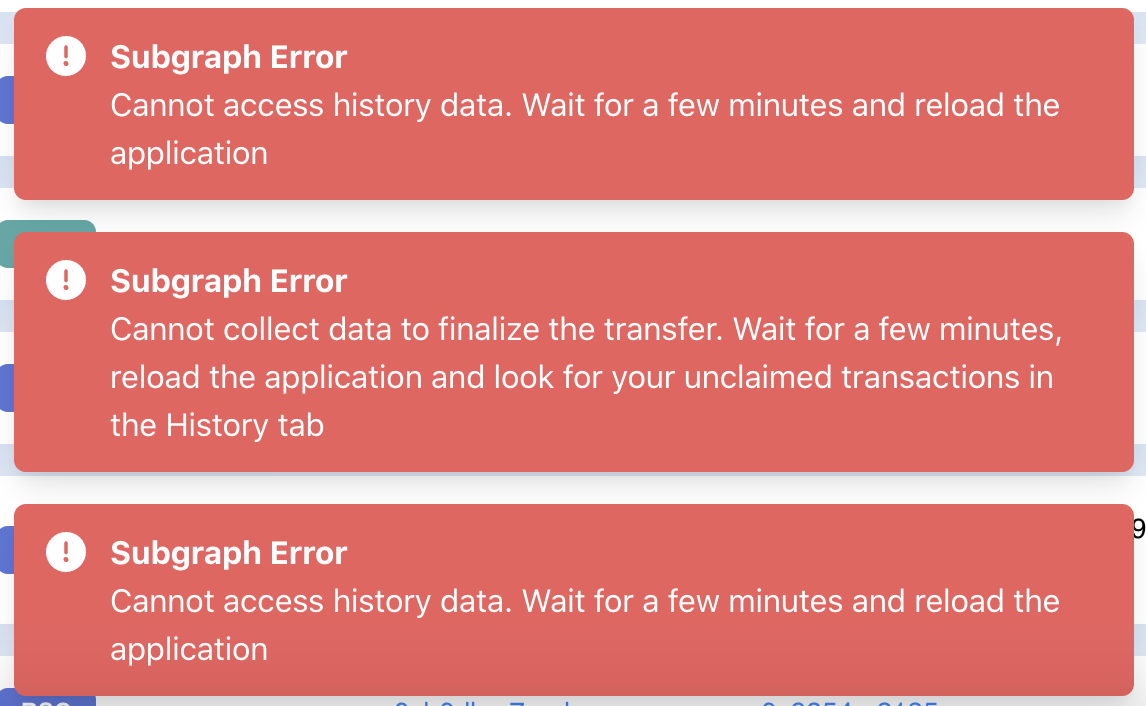The width and height of the screenshot is (1146, 706).
Task: Select the alert icon on the bottom Subgraph Error toast
Action: pyautogui.click(x=65, y=552)
